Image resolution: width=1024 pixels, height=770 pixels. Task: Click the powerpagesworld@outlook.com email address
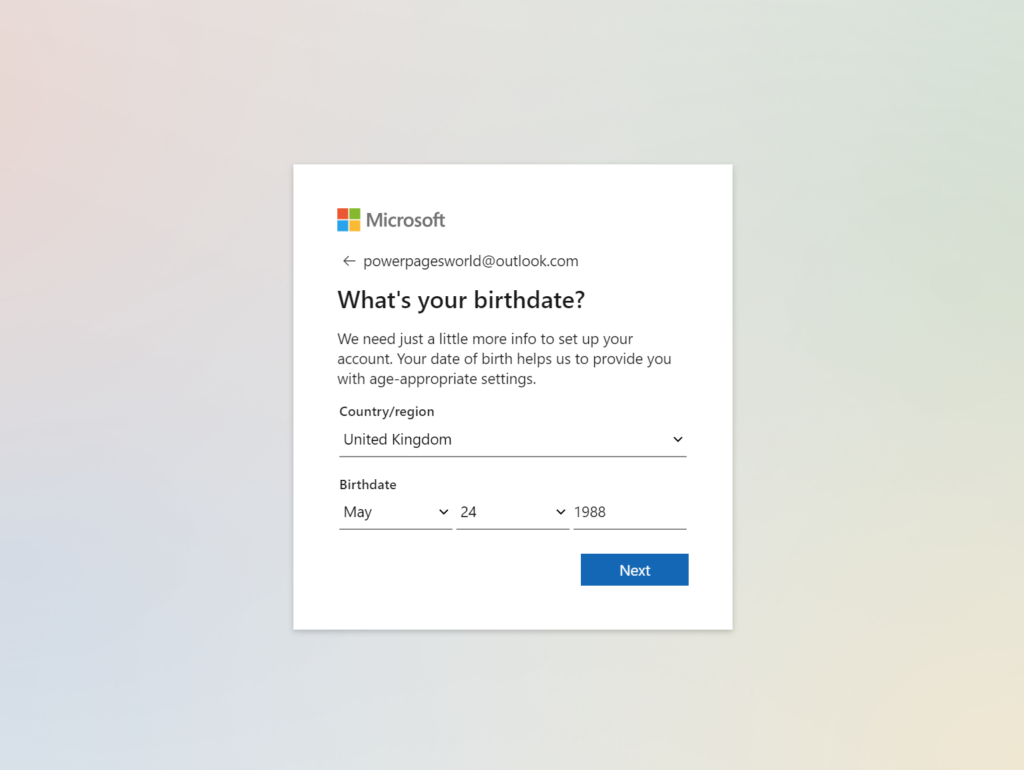pyautogui.click(x=471, y=261)
